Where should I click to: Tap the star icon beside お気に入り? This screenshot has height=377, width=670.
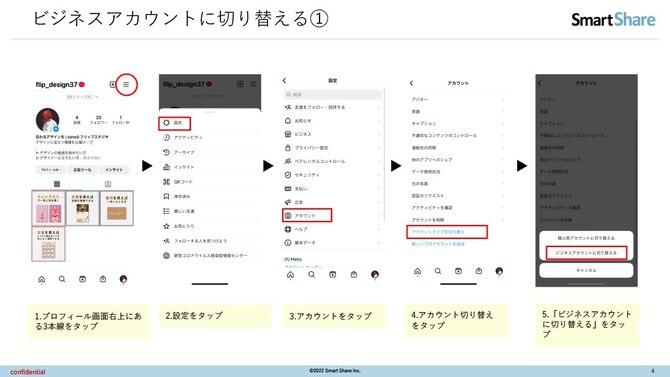(x=166, y=226)
